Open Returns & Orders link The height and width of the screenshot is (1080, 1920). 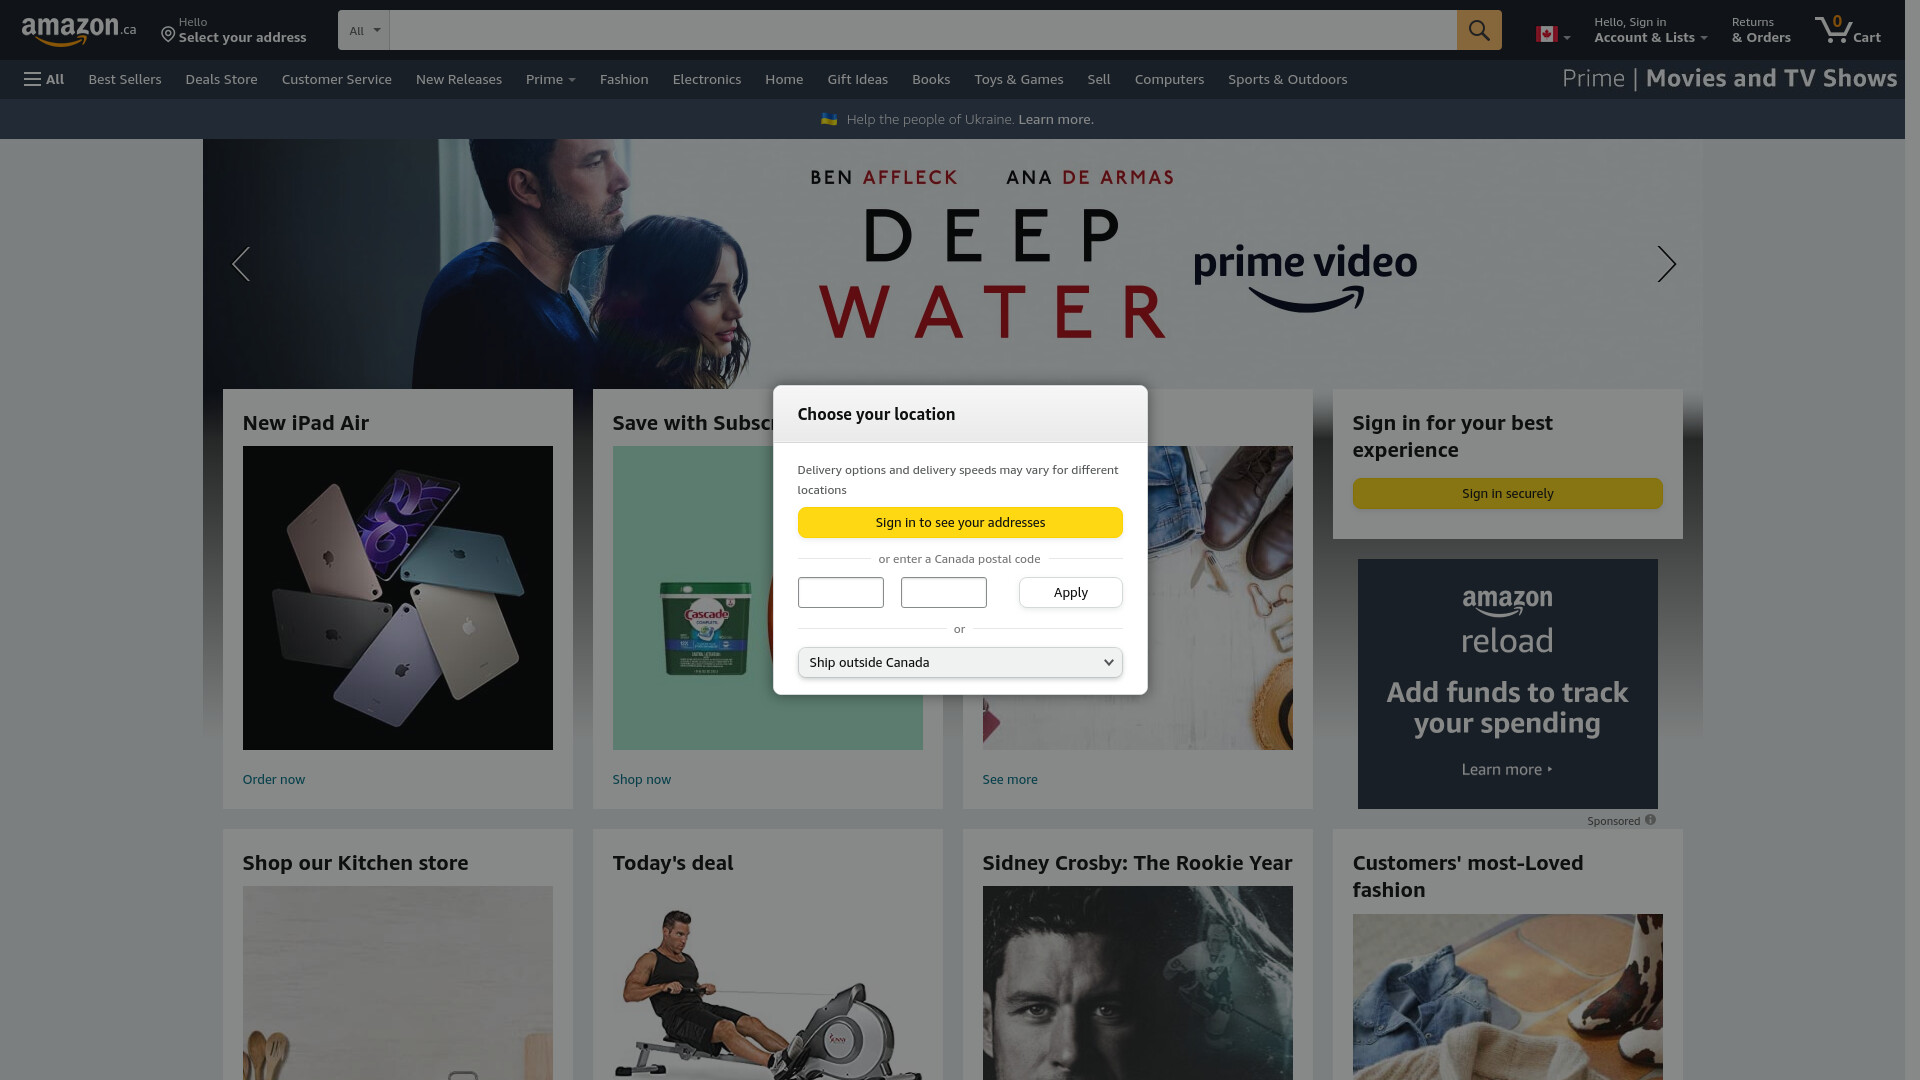pyautogui.click(x=1760, y=30)
